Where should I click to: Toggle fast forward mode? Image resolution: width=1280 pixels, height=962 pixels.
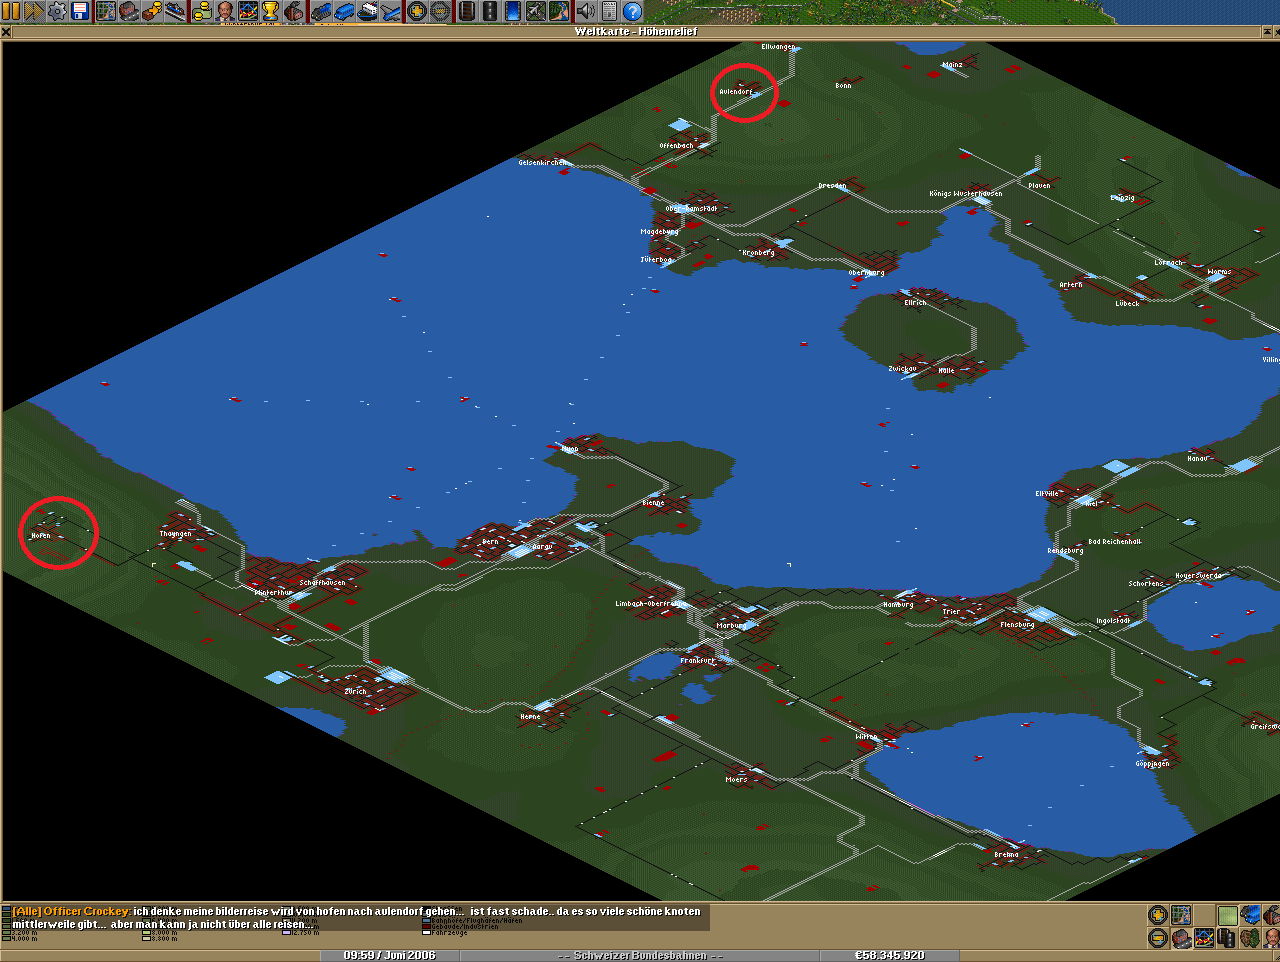[34, 11]
